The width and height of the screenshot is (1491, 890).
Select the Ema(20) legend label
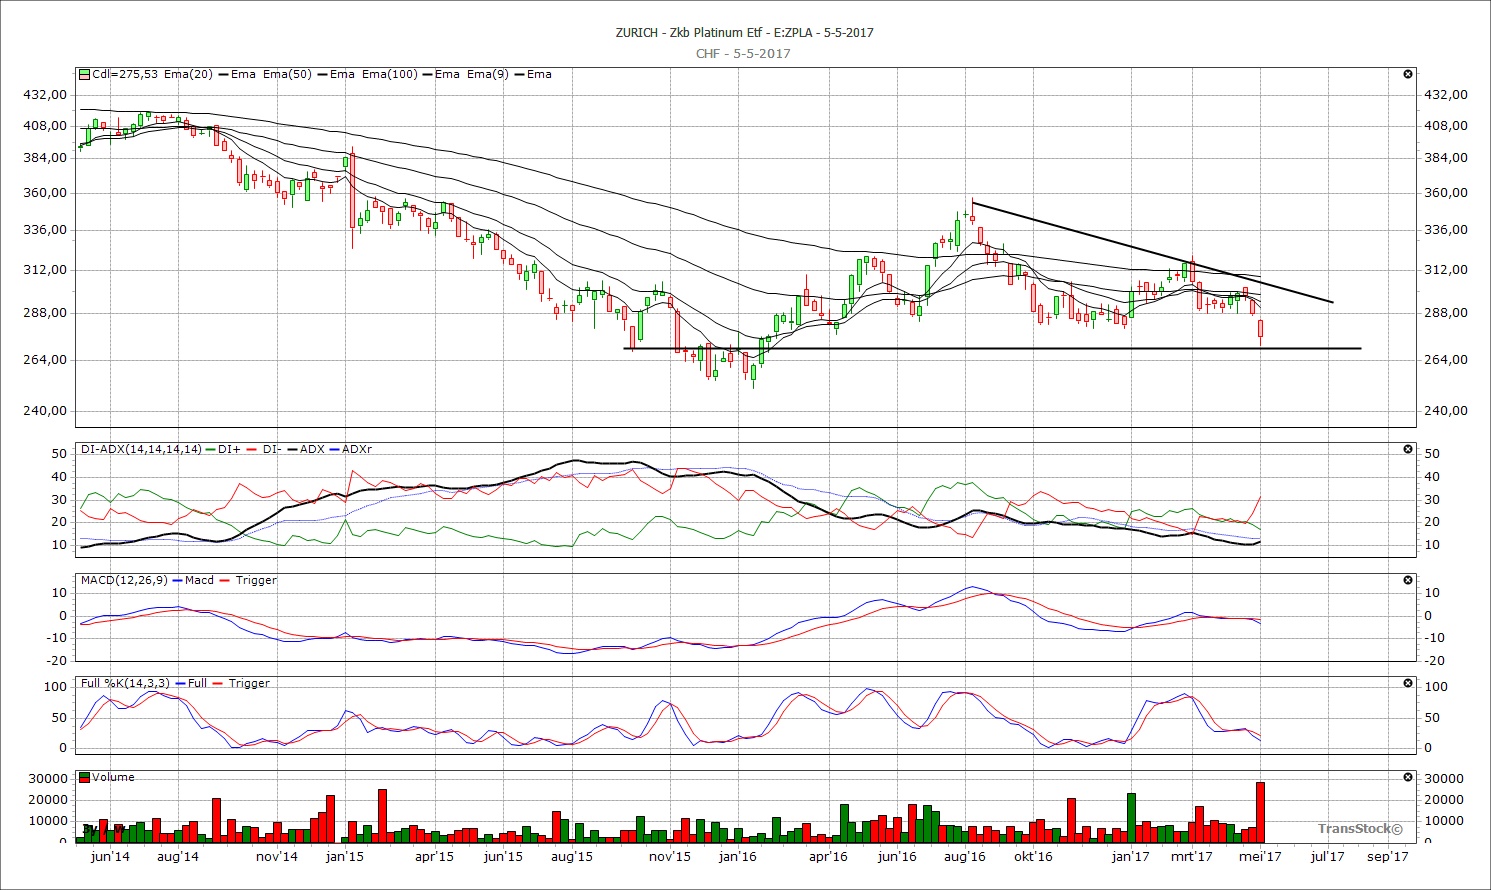pos(188,74)
